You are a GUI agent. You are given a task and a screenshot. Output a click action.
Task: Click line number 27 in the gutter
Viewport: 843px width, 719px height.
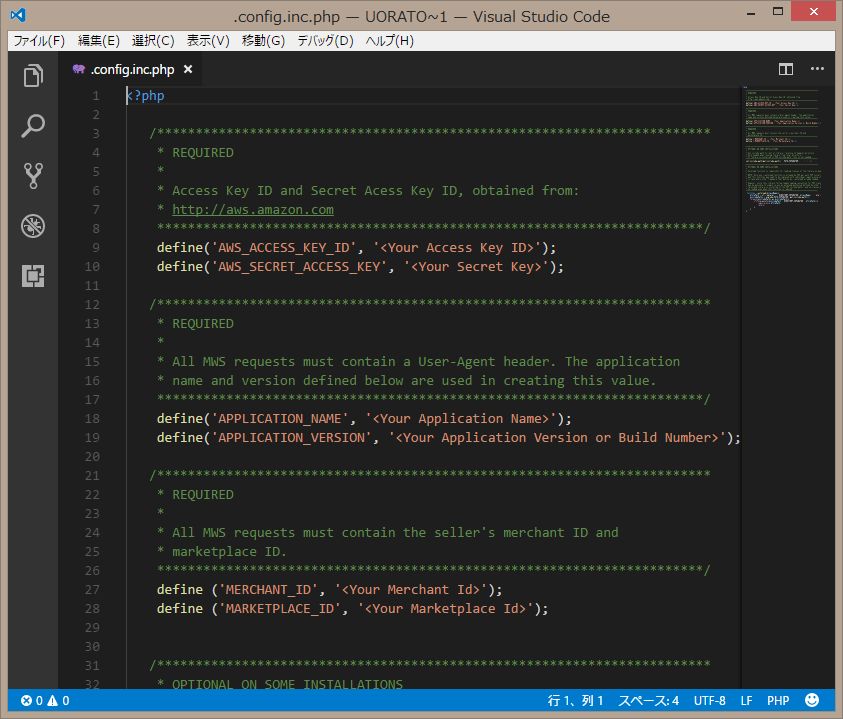click(x=92, y=589)
